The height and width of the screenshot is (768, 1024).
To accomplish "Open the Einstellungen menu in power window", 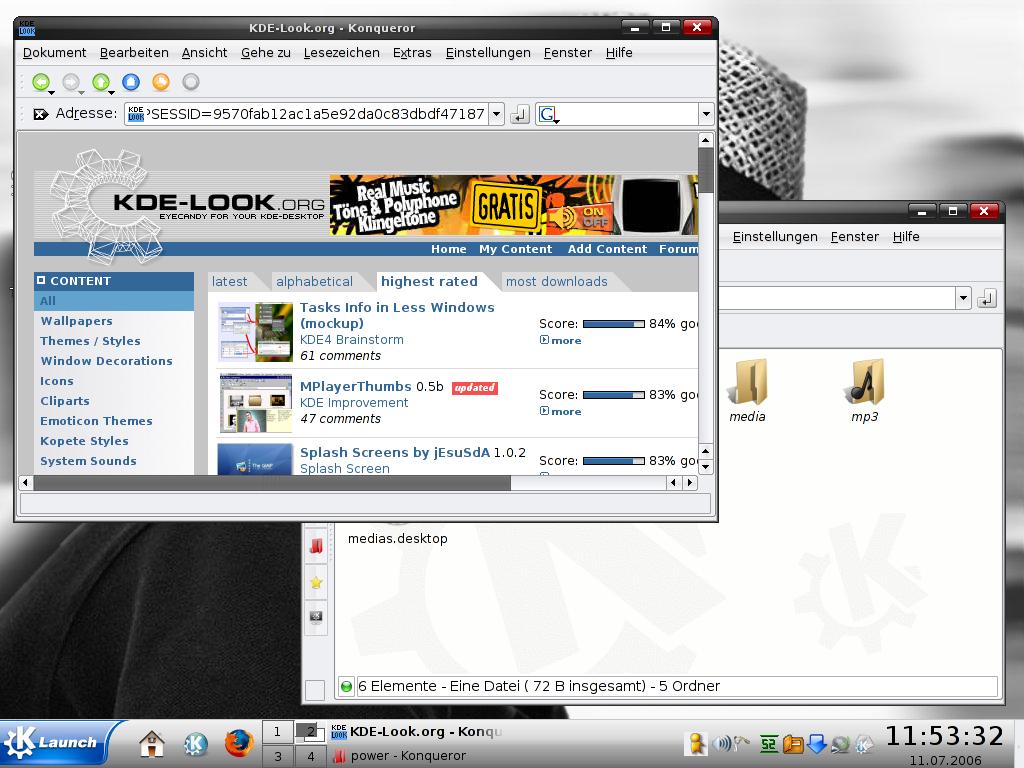I will (775, 237).
